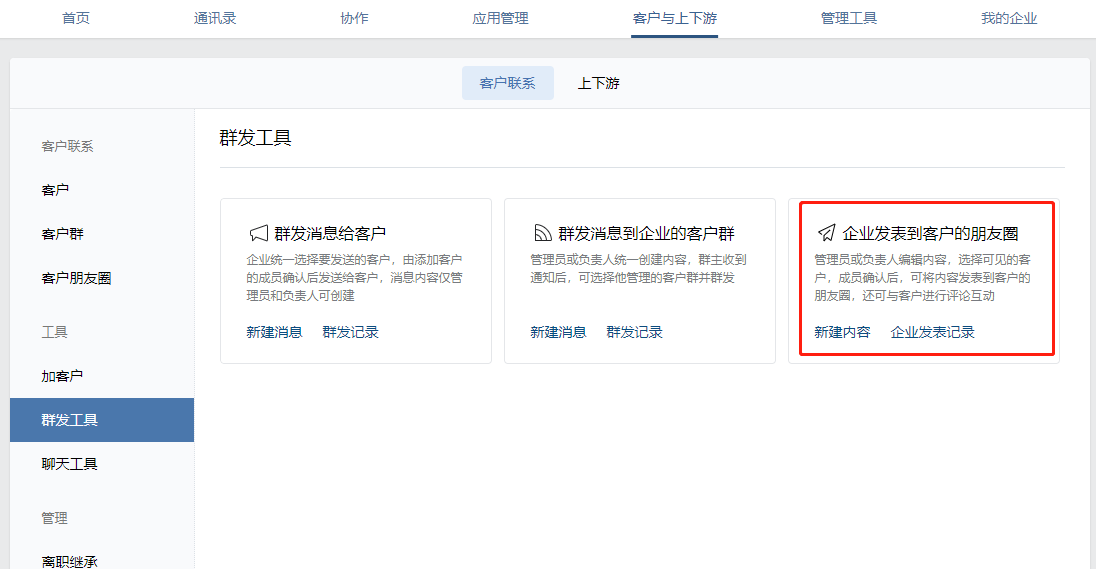Image resolution: width=1096 pixels, height=569 pixels.
Task: Click the 管理 sidebar section label
Action: 55,518
